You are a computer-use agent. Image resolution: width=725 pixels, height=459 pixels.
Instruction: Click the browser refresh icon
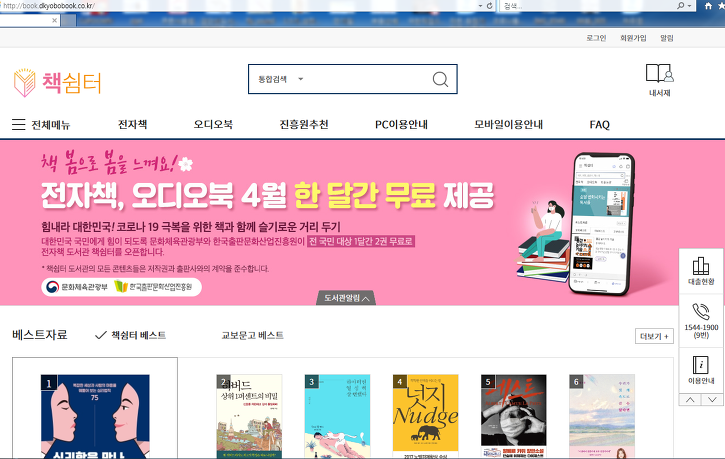pos(490,6)
